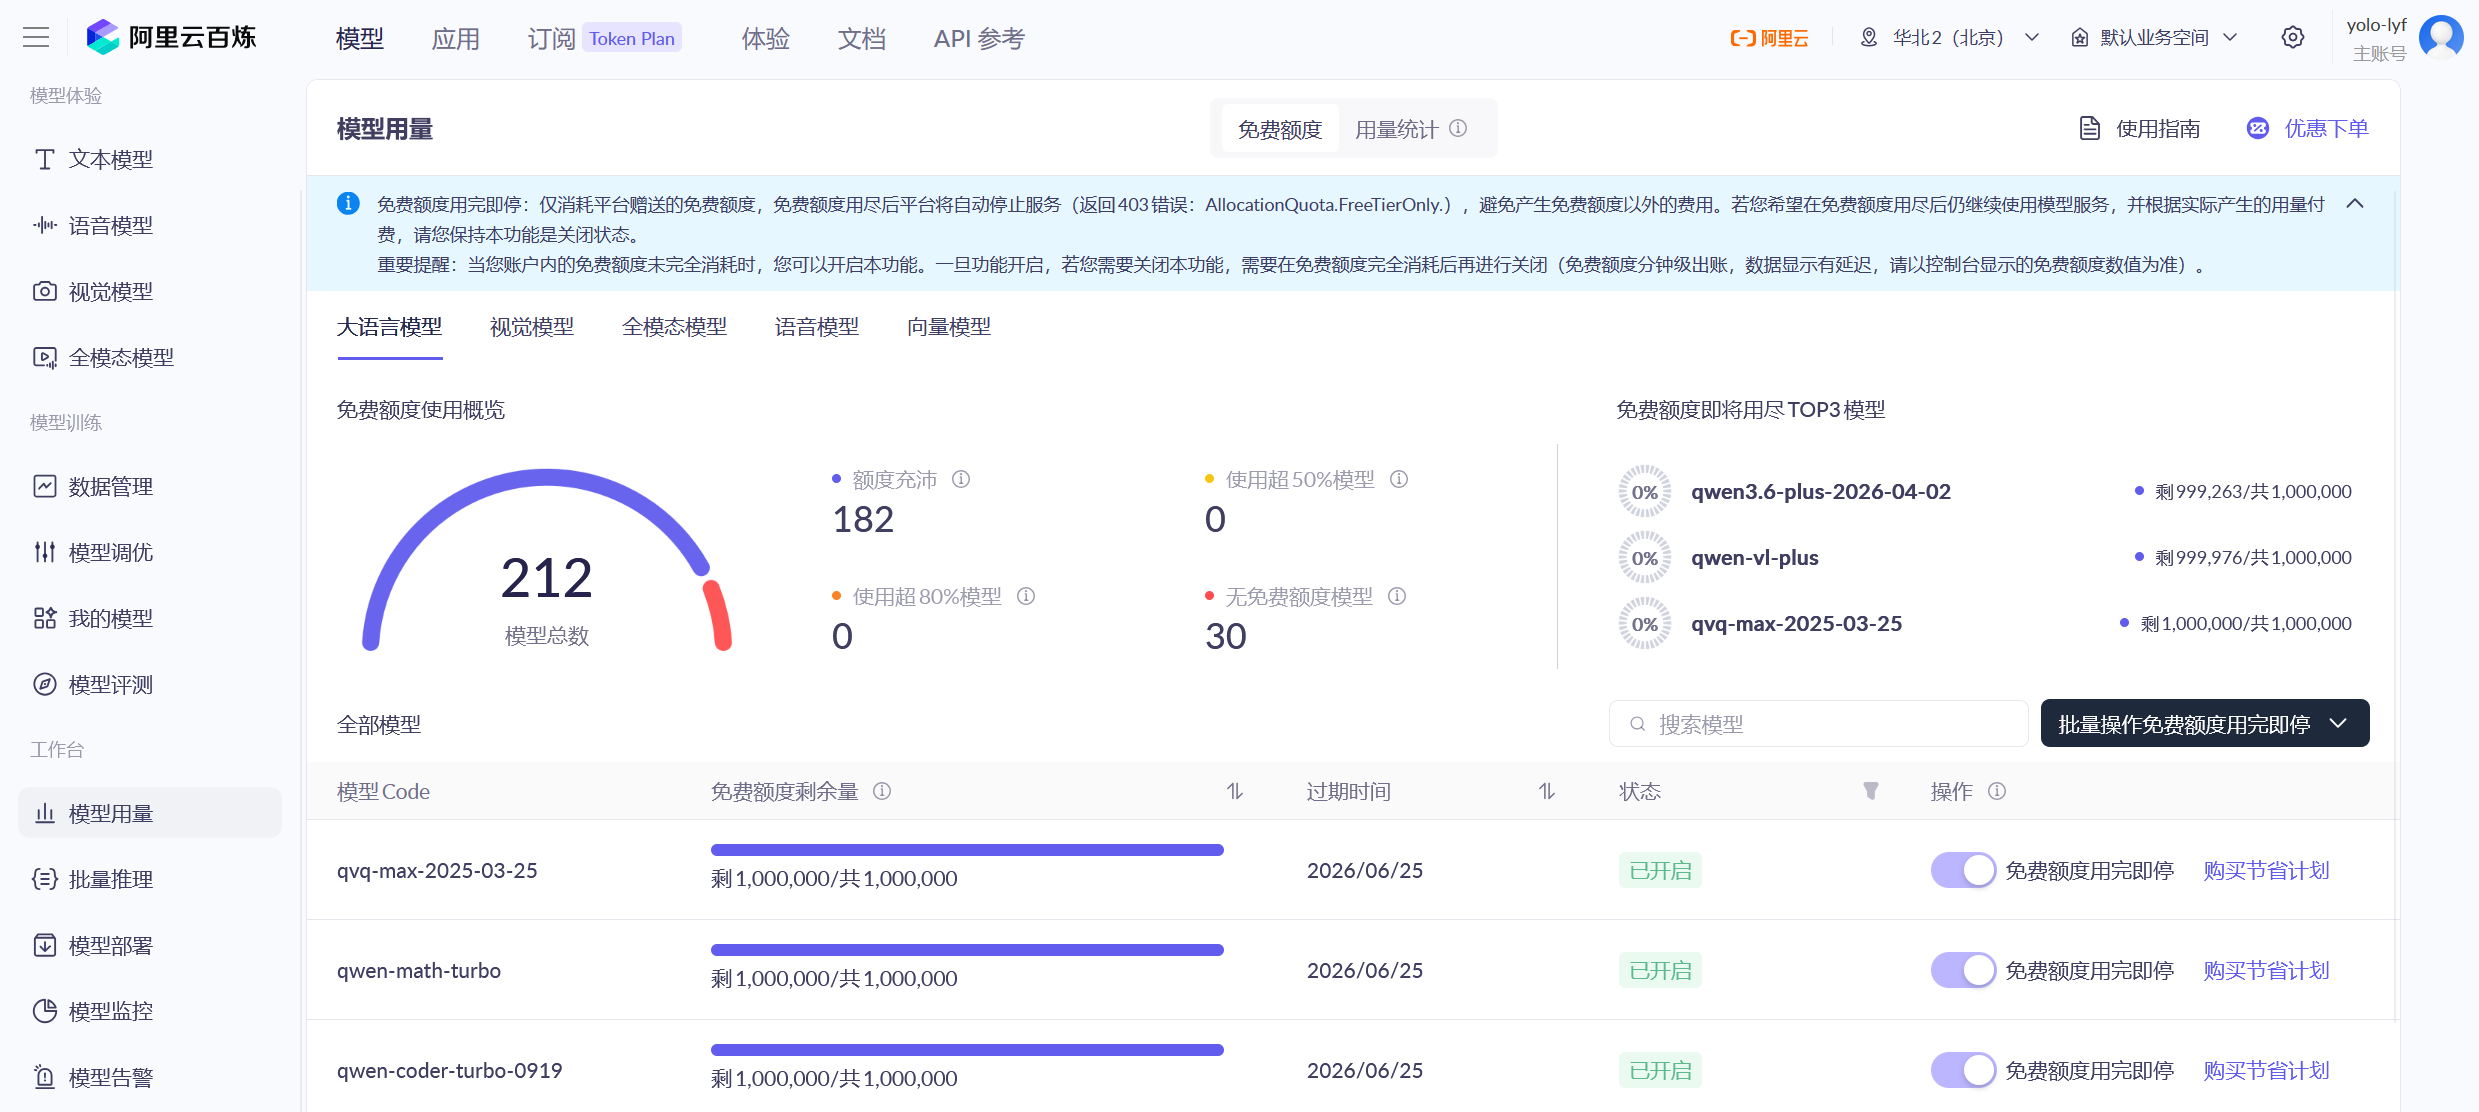Select 模型用量 in the sidebar

(150, 813)
